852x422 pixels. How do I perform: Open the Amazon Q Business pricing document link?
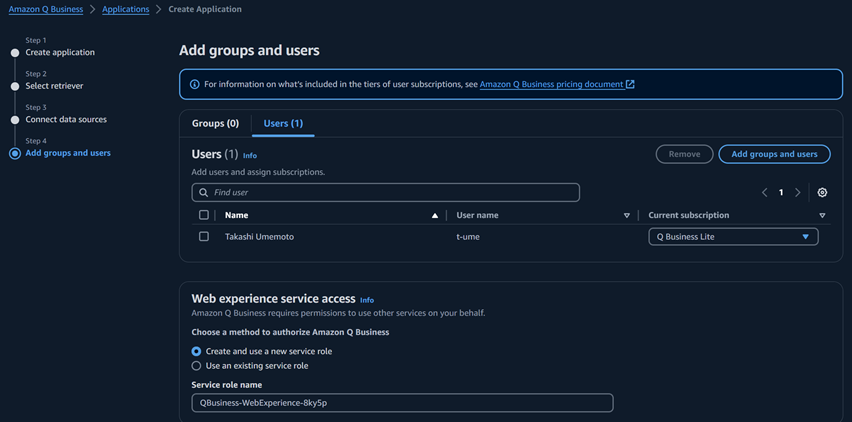tap(552, 84)
